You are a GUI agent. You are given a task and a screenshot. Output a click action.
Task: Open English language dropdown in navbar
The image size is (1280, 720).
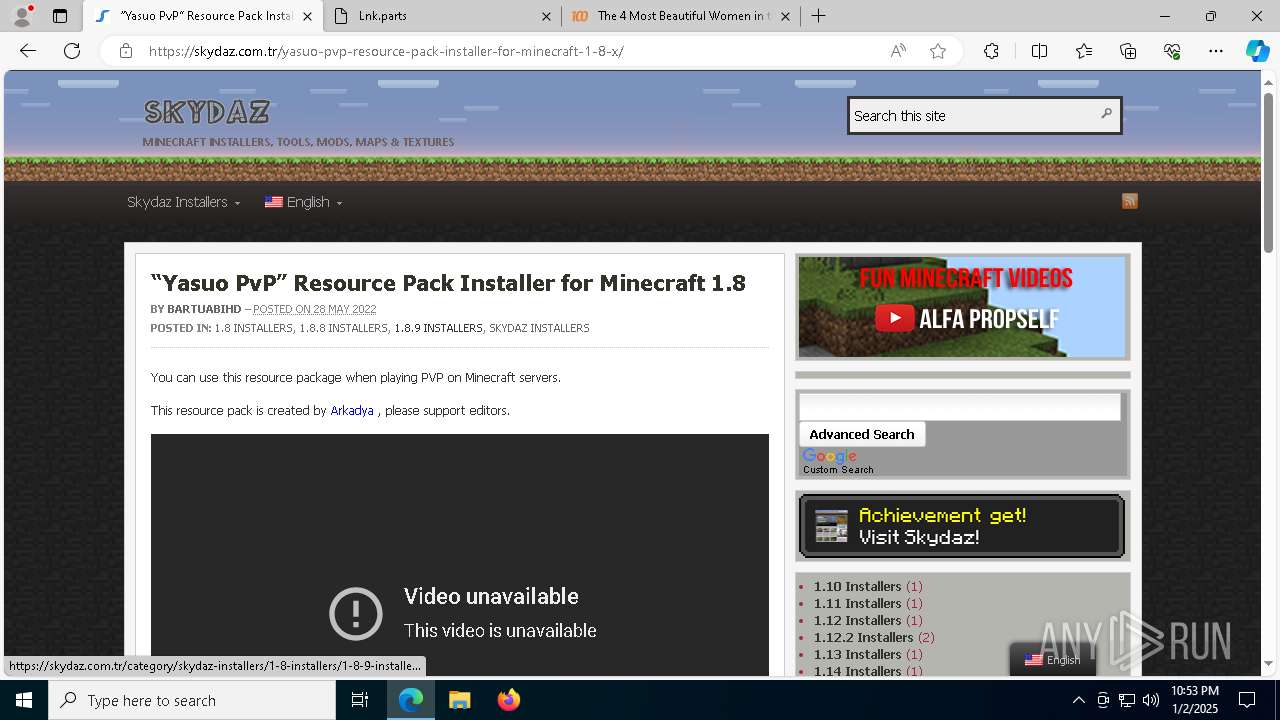click(304, 202)
